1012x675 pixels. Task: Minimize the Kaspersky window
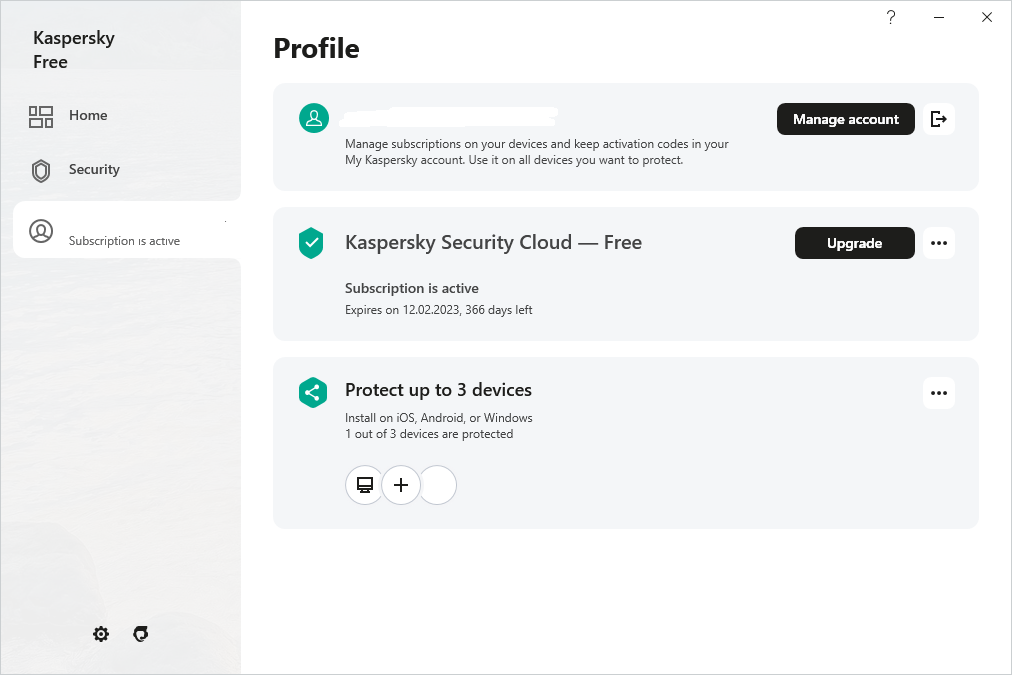click(939, 17)
